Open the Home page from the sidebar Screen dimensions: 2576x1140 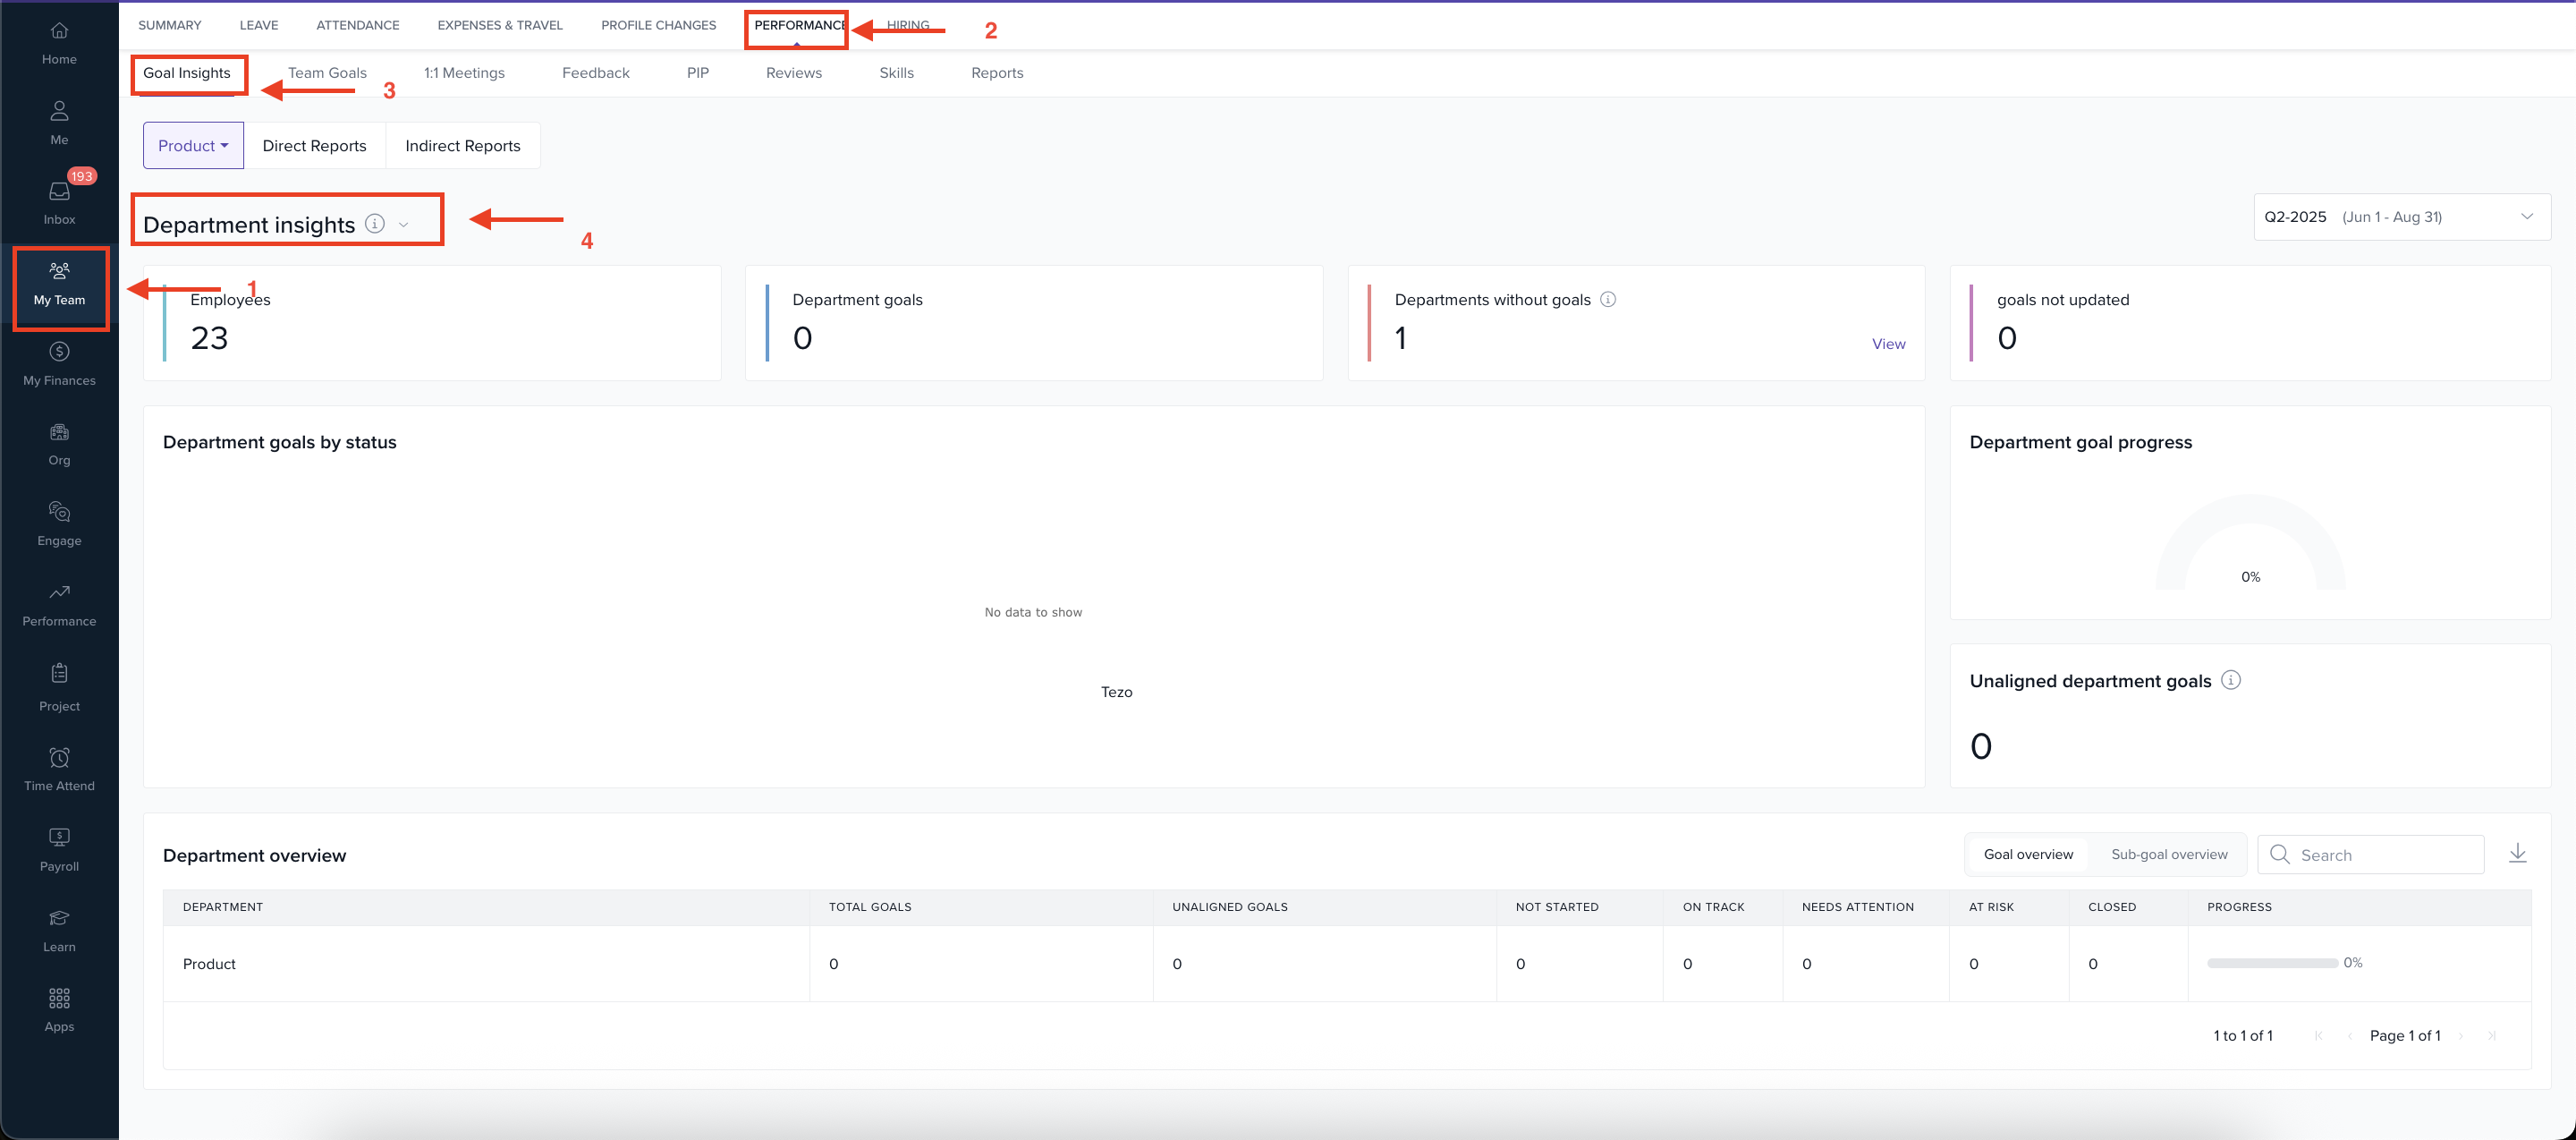point(59,40)
